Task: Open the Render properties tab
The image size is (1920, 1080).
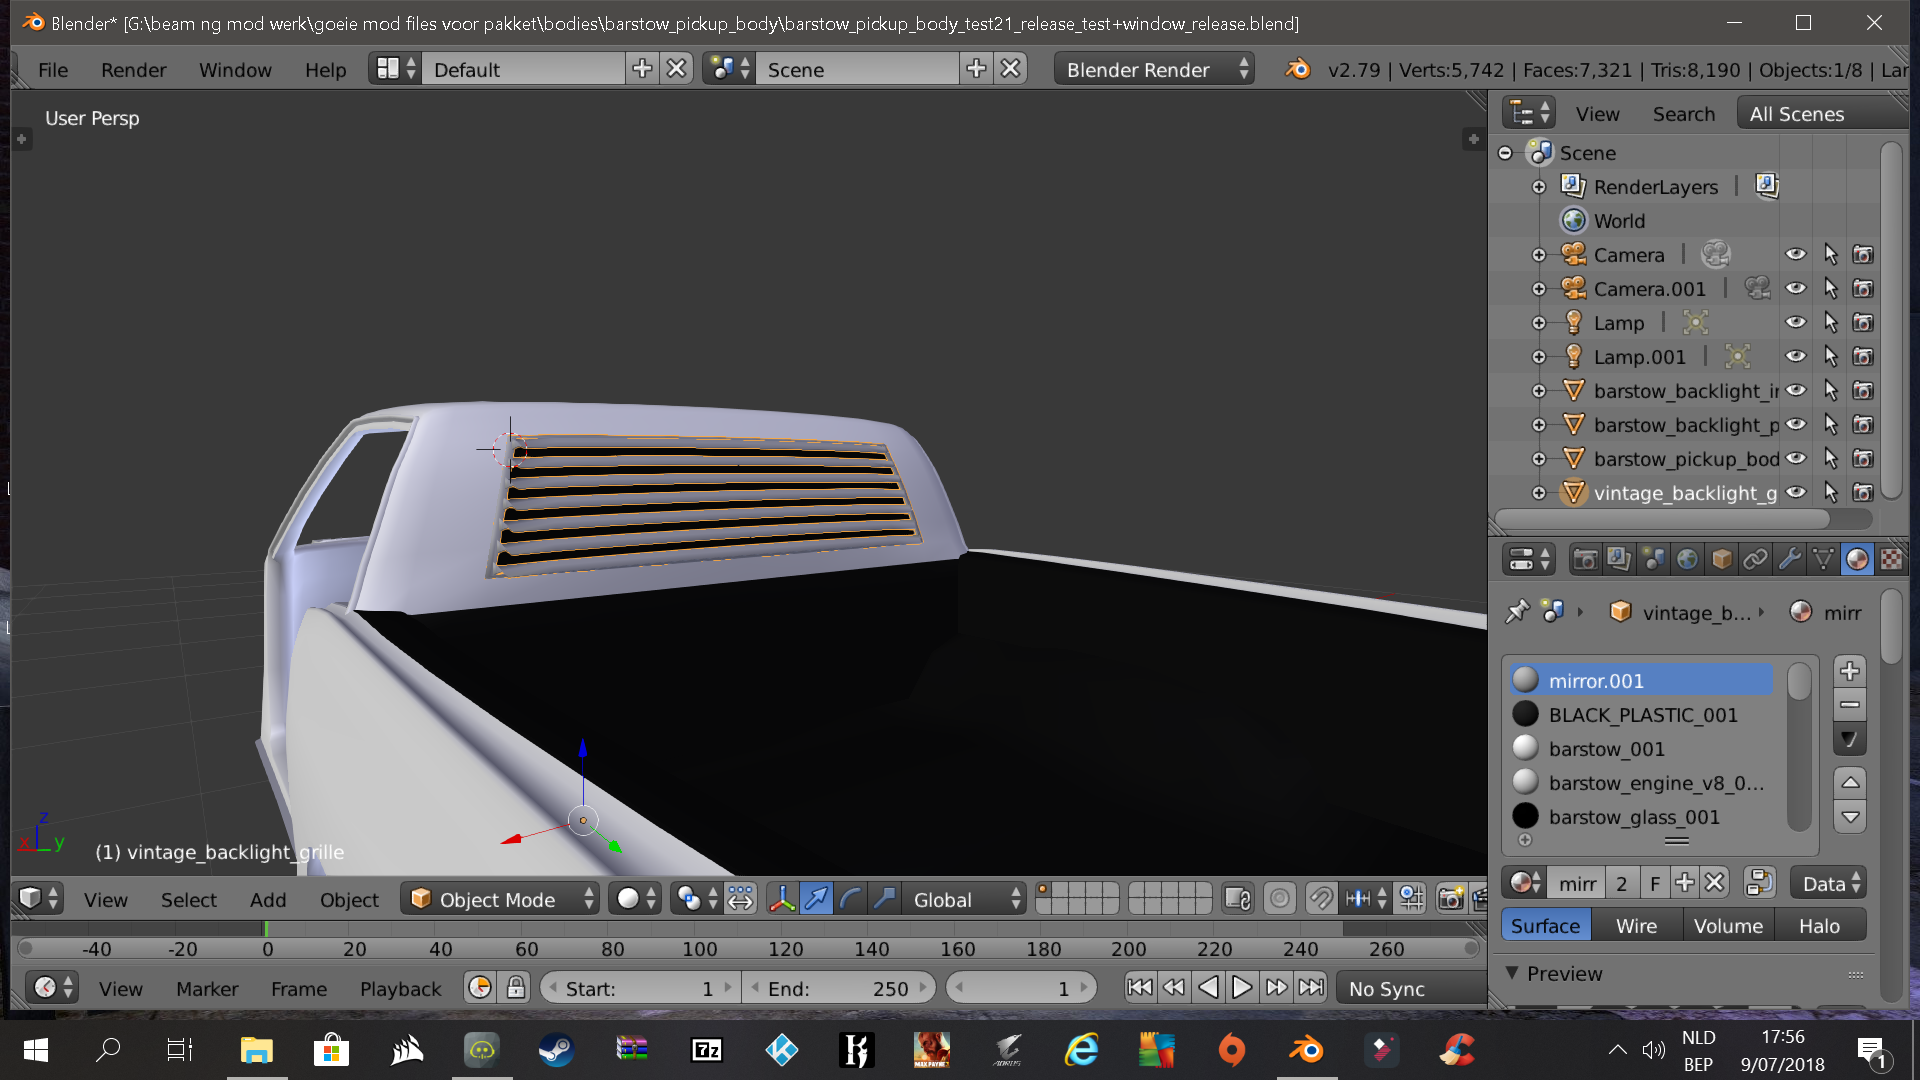Action: [1585, 559]
